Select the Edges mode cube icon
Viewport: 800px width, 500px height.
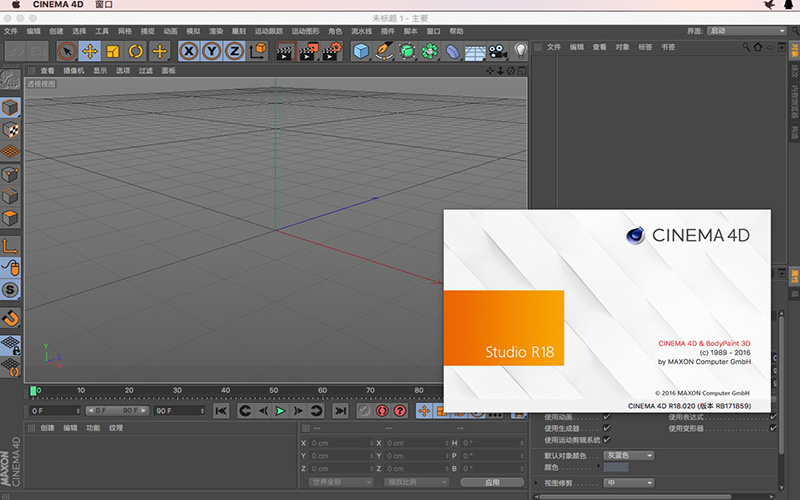[x=10, y=196]
